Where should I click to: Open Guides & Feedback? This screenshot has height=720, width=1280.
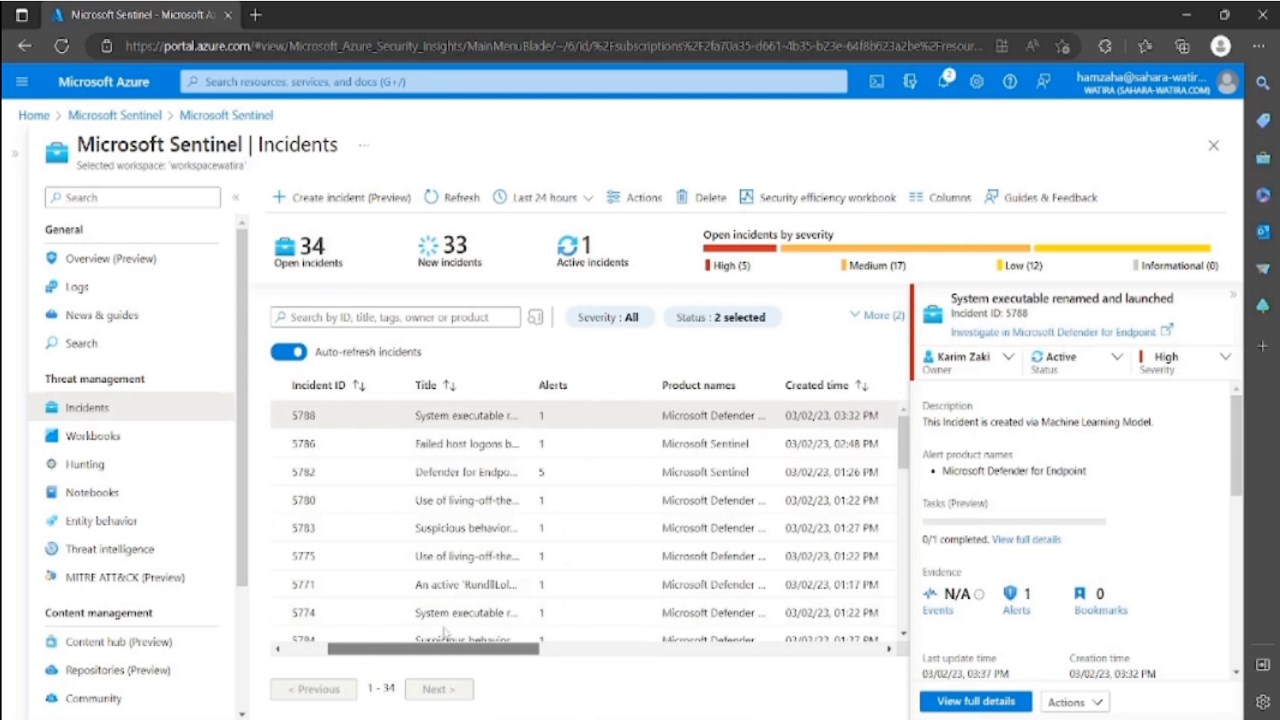1041,198
